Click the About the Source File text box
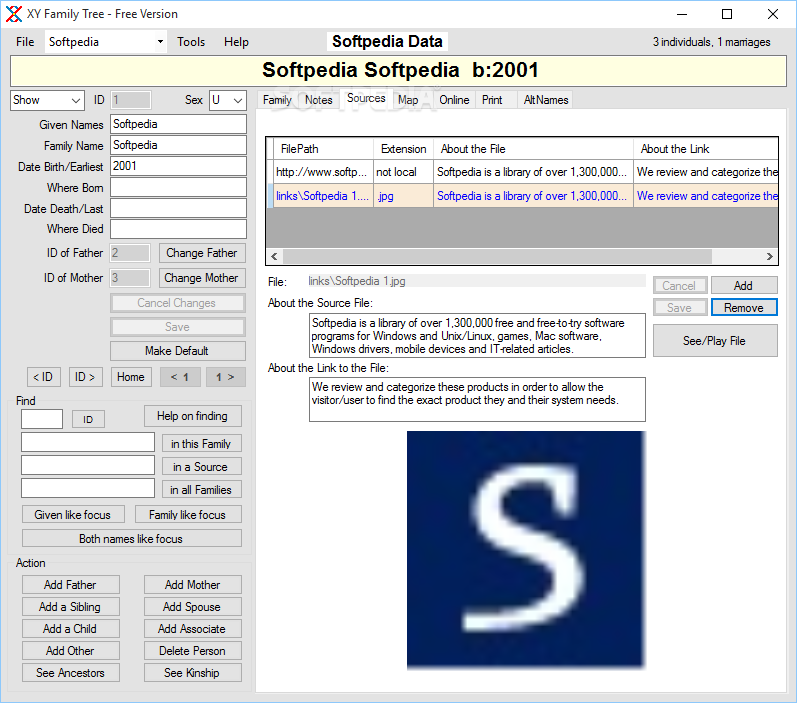 pyautogui.click(x=477, y=335)
